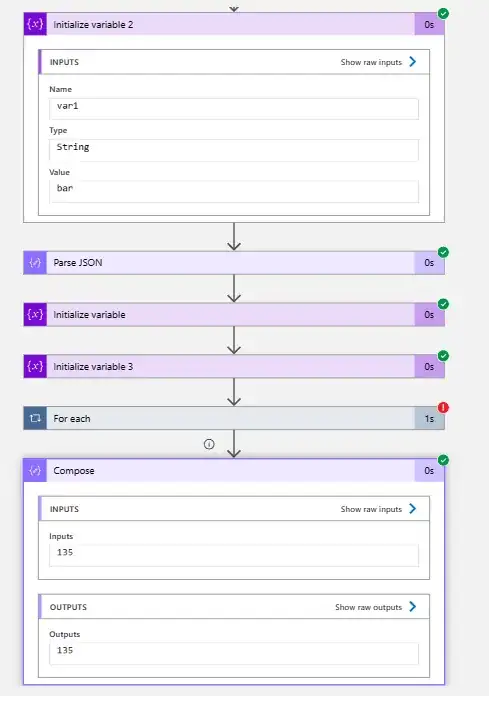Click the Compose Outputs field showing 135
Image resolution: width=489 pixels, height=704 pixels.
(x=234, y=653)
